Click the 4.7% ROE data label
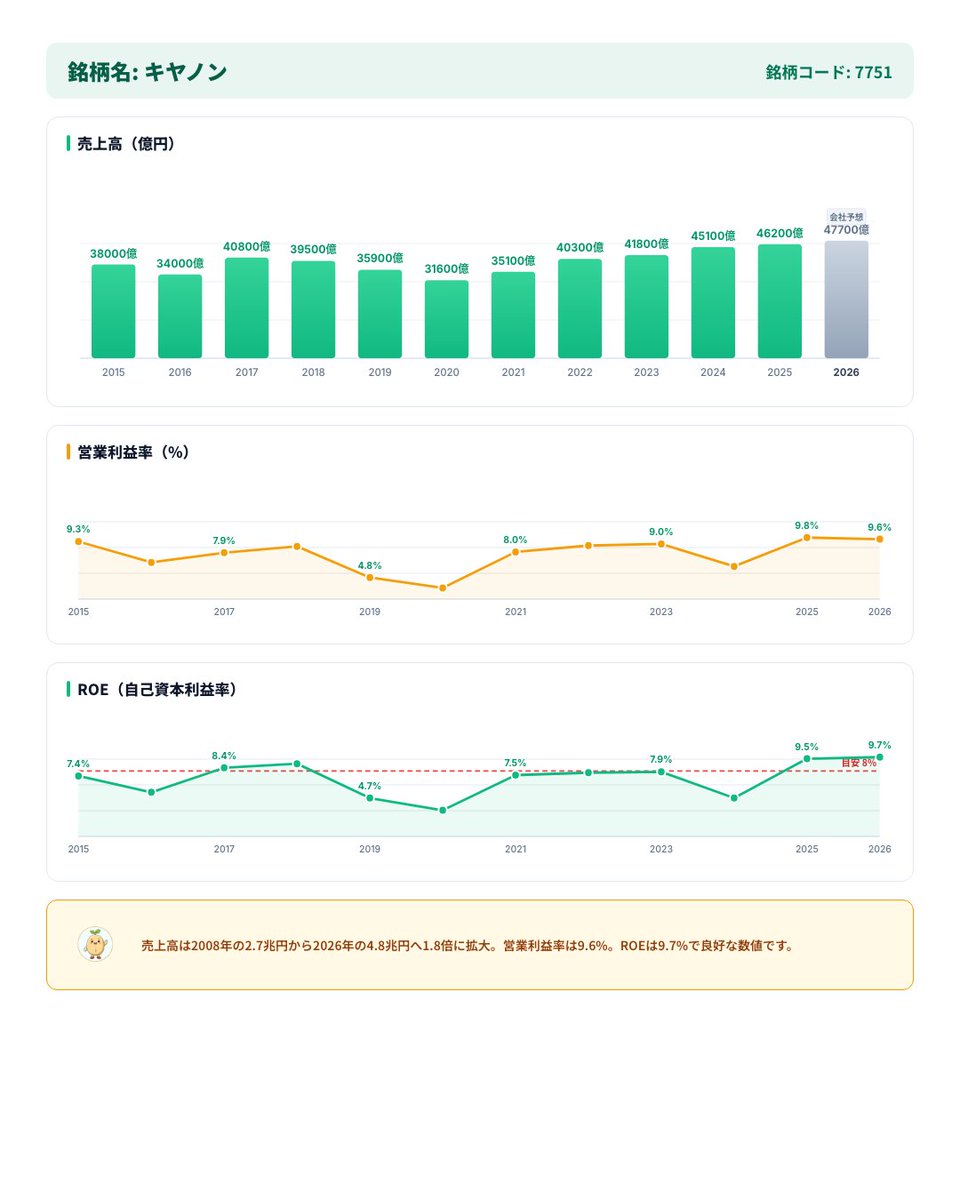Screen dimensions: 960x1200 (370, 786)
